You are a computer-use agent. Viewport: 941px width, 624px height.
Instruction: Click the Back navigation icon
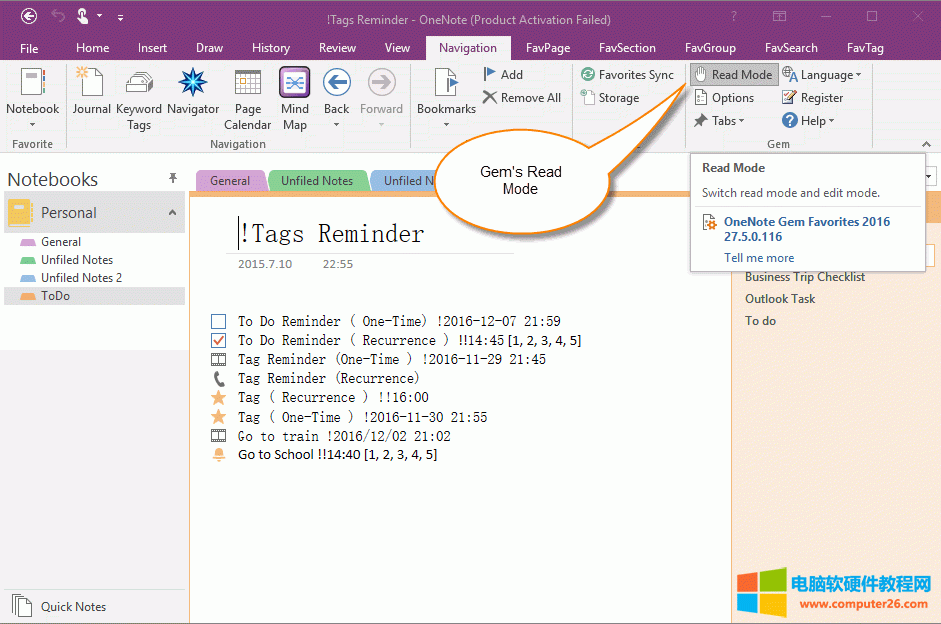(x=337, y=83)
